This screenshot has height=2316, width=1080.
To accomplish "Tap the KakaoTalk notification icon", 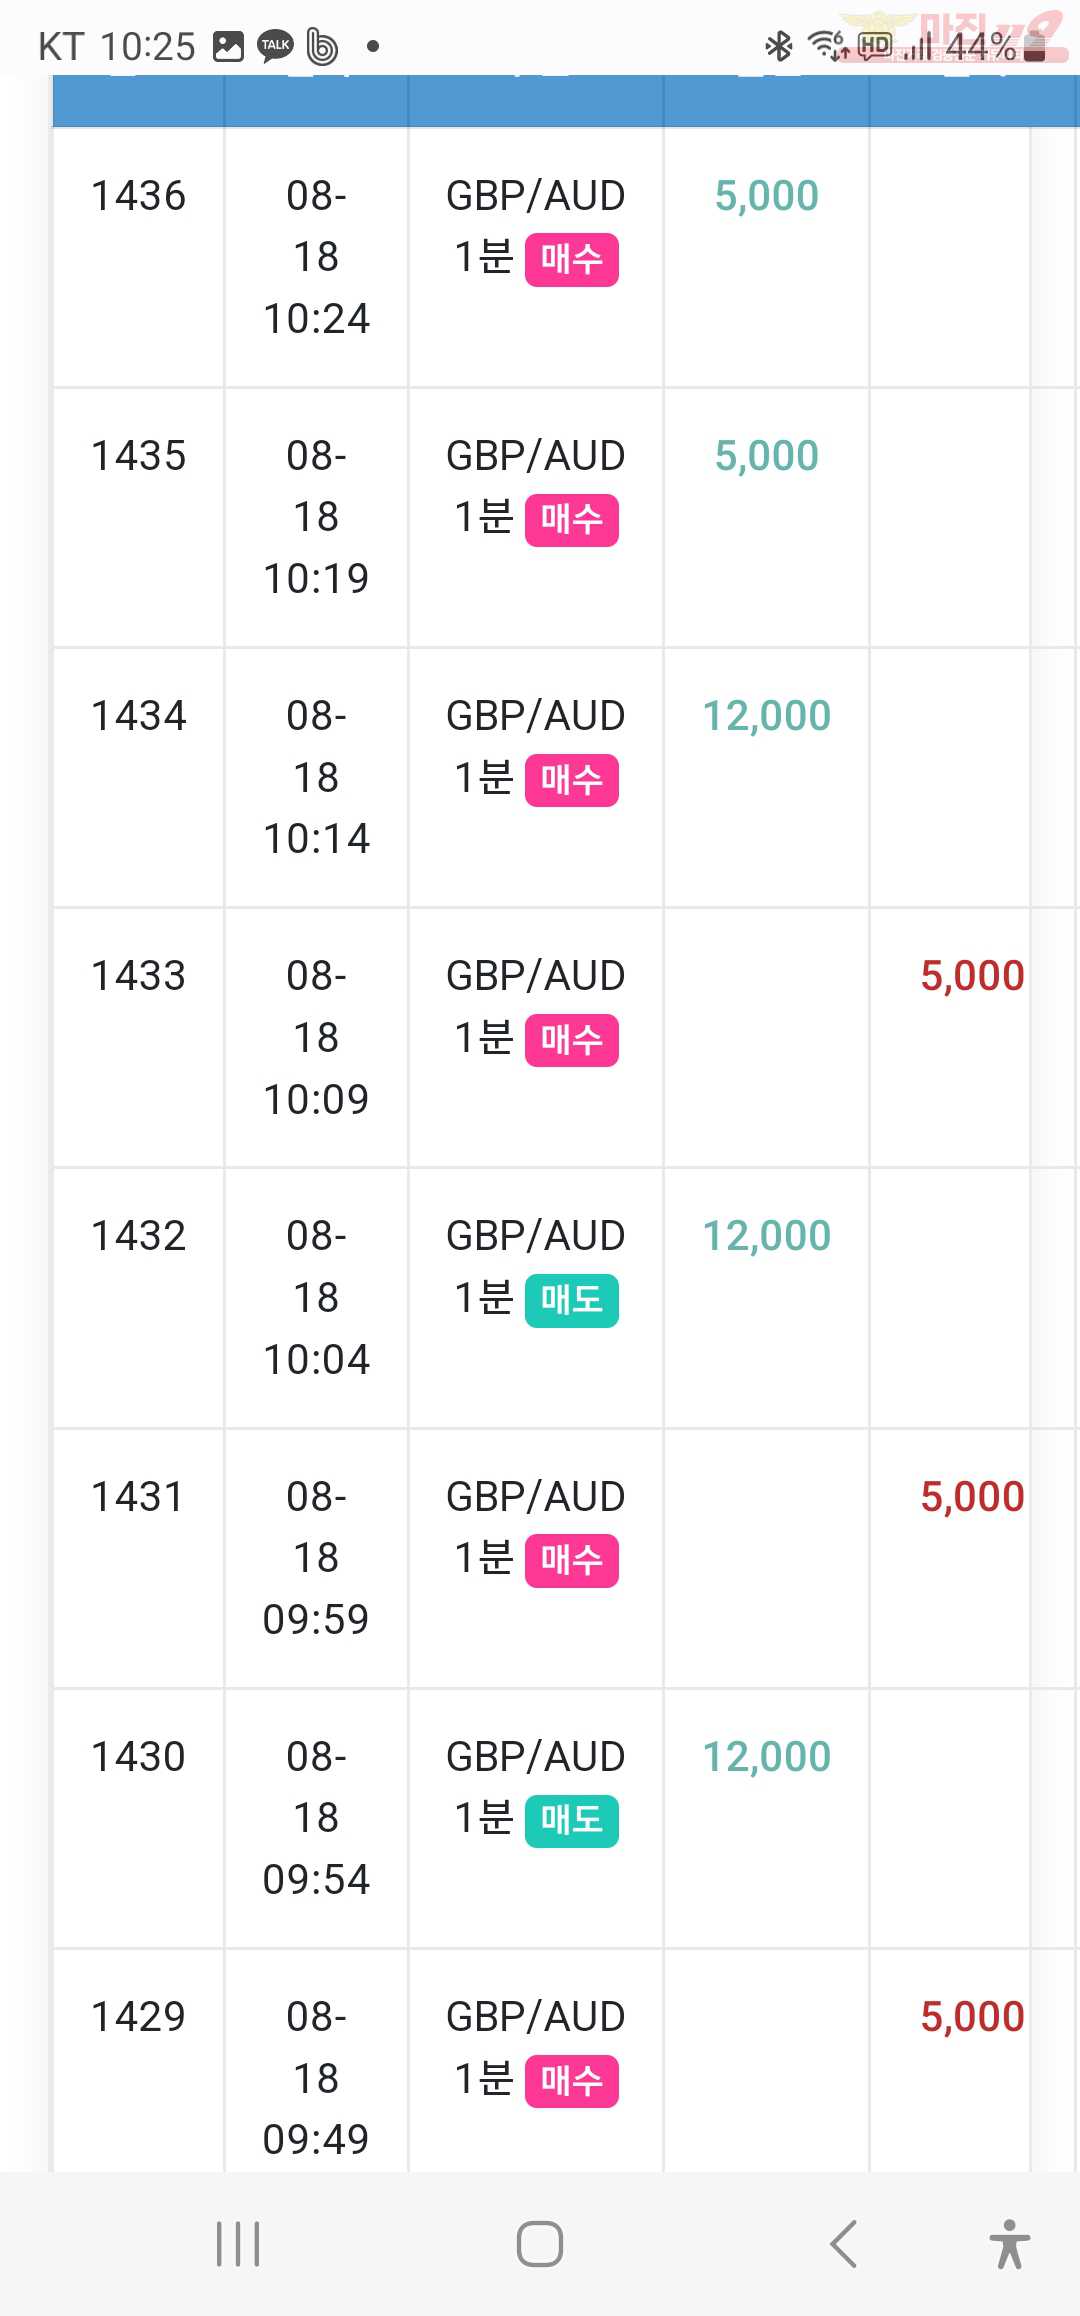I will 275,46.
